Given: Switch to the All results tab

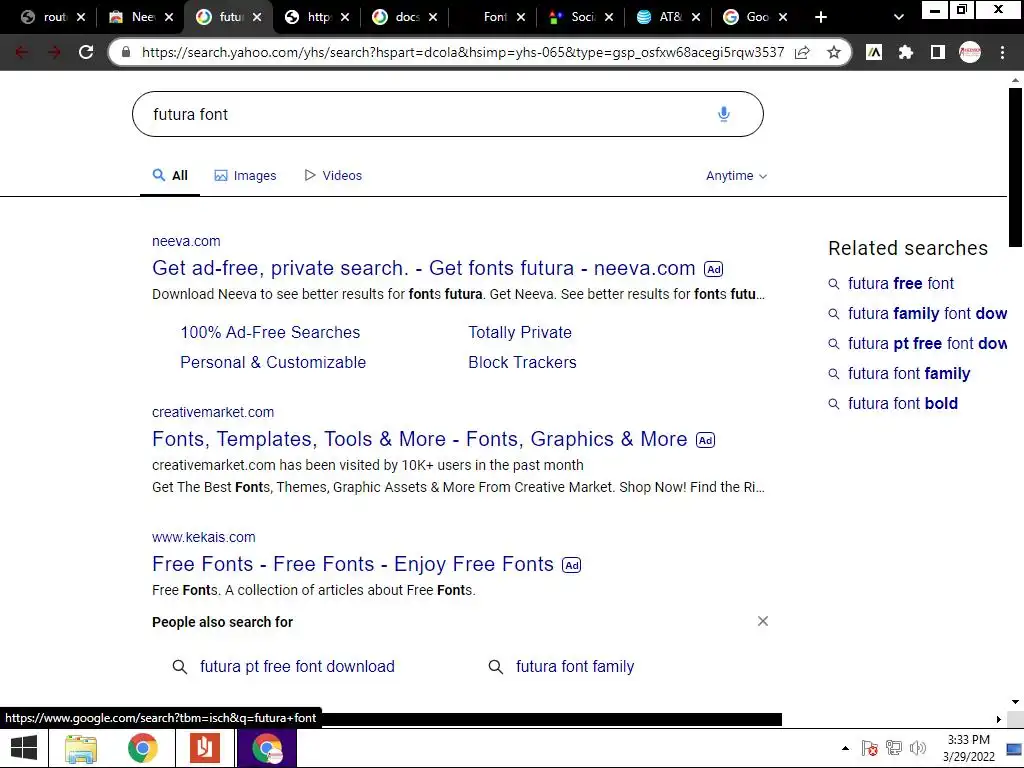Looking at the screenshot, I should pyautogui.click(x=170, y=176).
